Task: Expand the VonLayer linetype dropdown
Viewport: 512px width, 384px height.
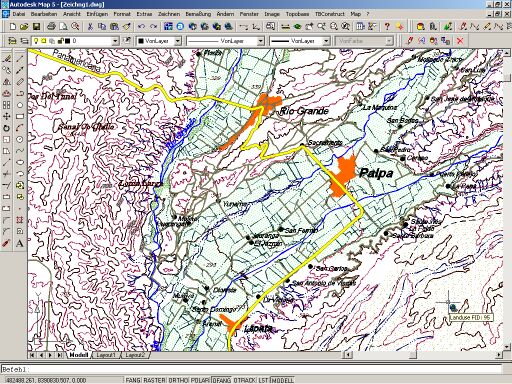Action: (260, 41)
